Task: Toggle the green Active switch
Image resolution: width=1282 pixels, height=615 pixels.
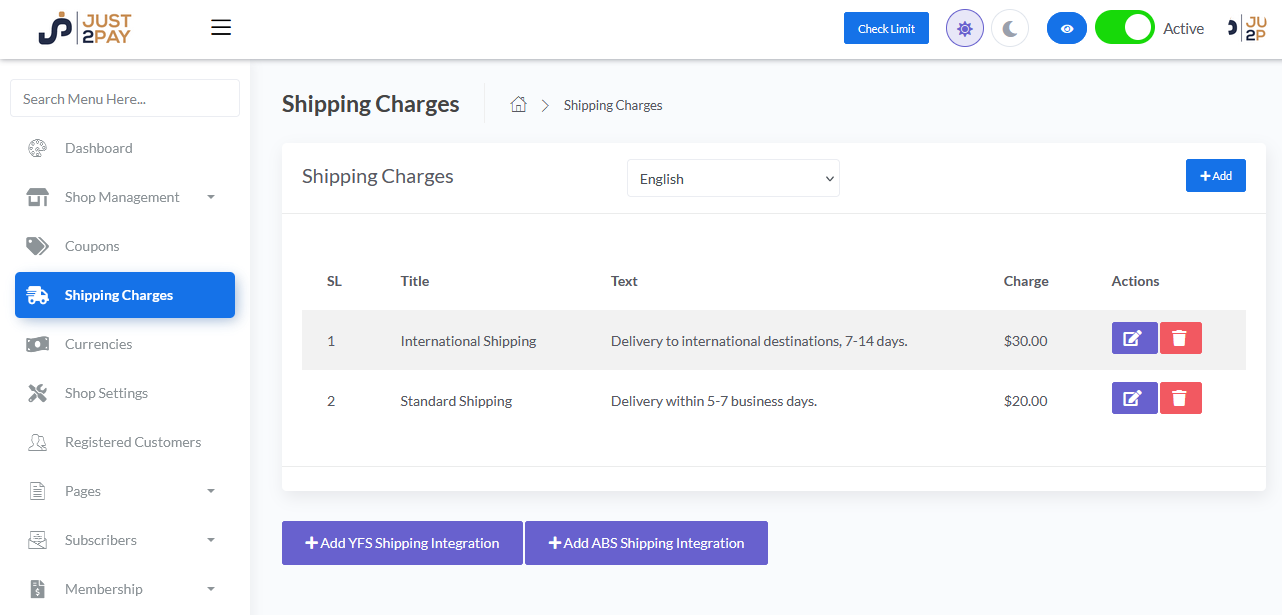Action: (1124, 28)
